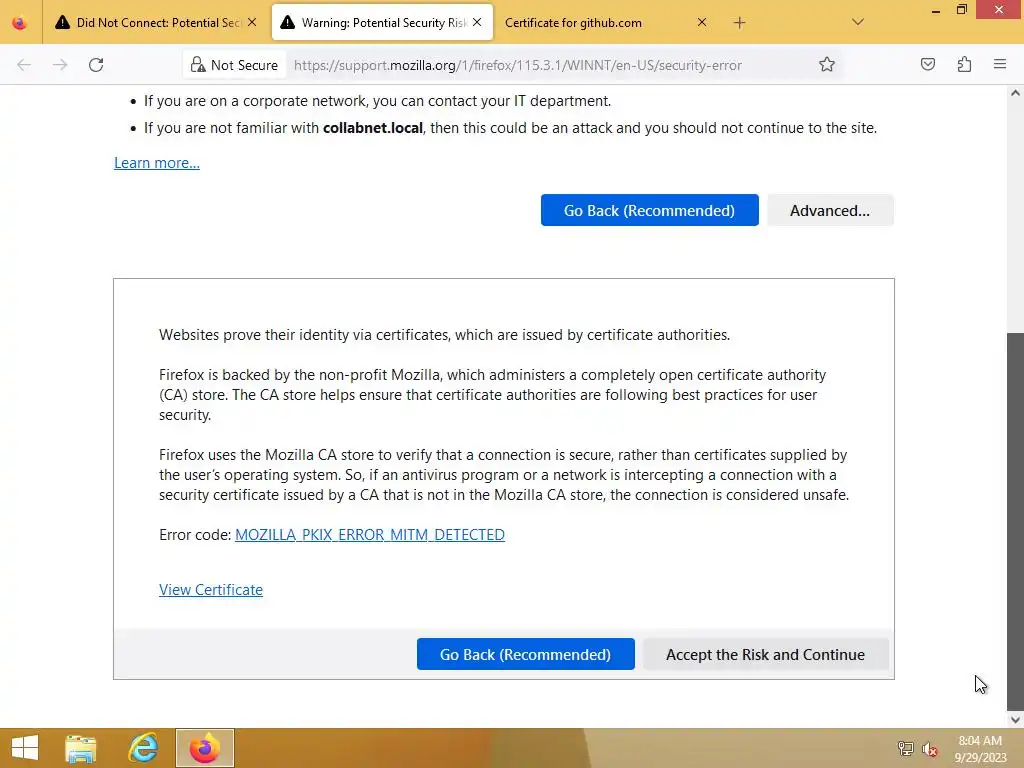The width and height of the screenshot is (1024, 768).
Task: Close the 'Did Not Connect' tab
Action: click(252, 22)
